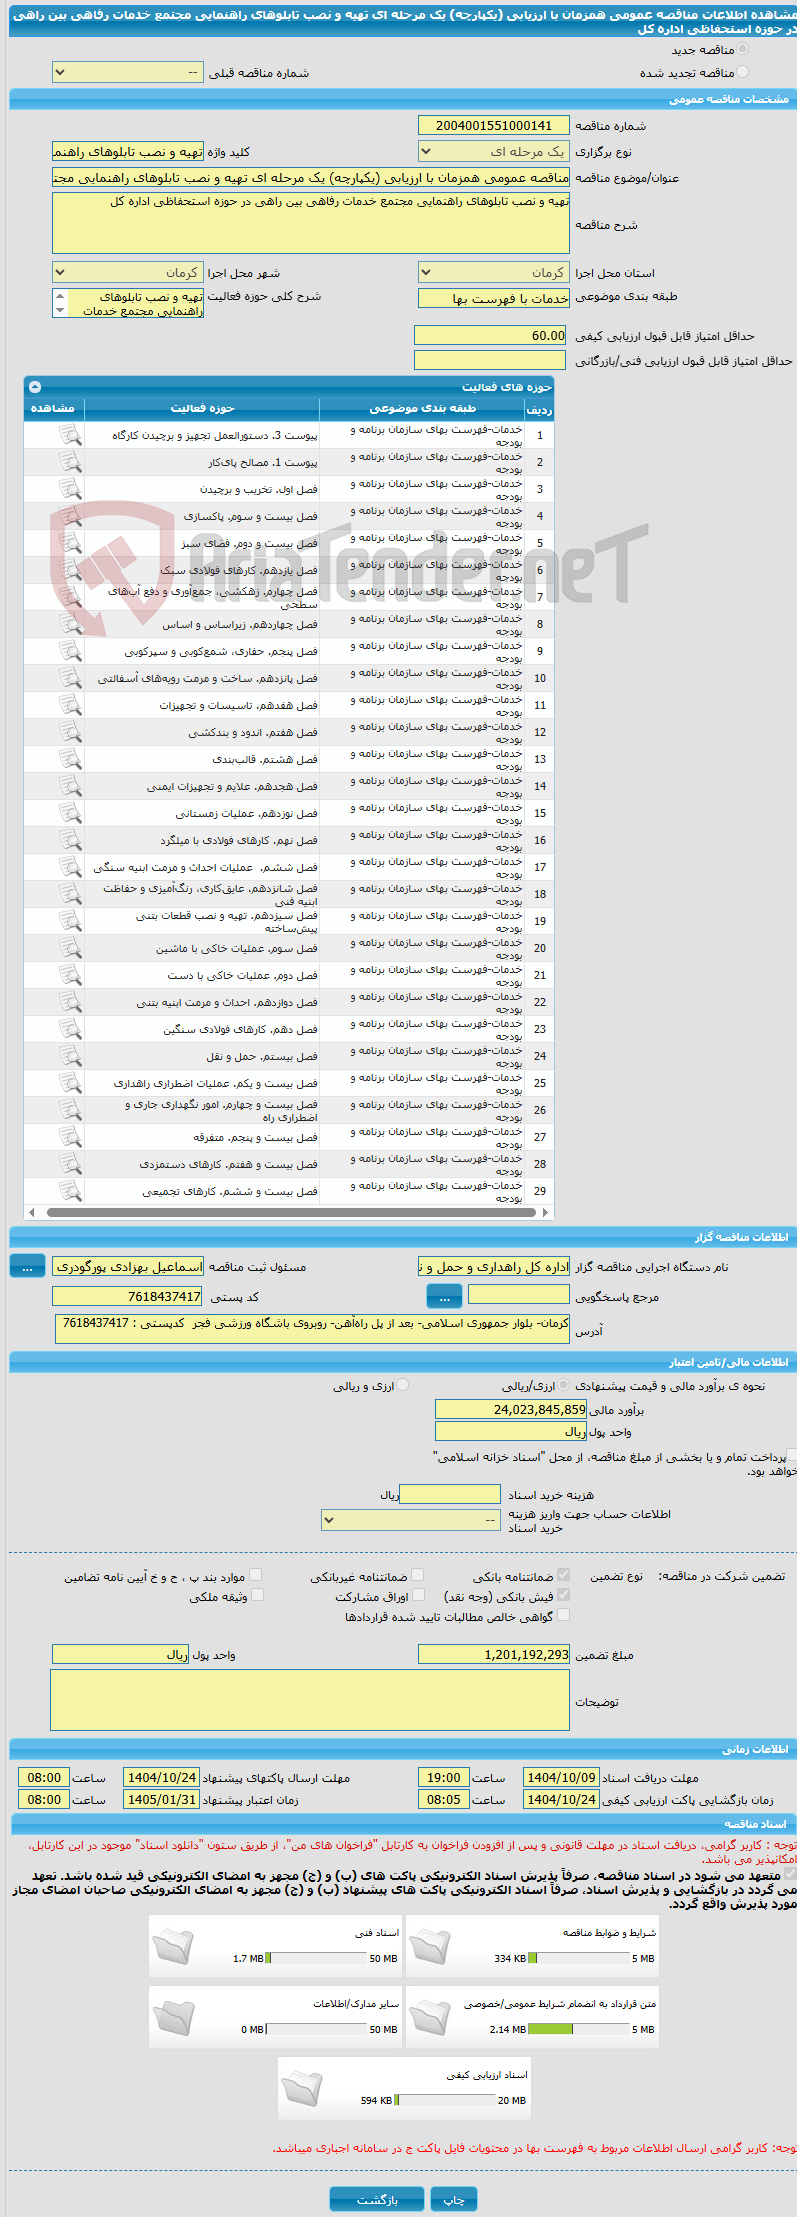The height and width of the screenshot is (2217, 797).
Task: Open view icon for row 2 مصالح پای‌کار
Action: pos(70,462)
